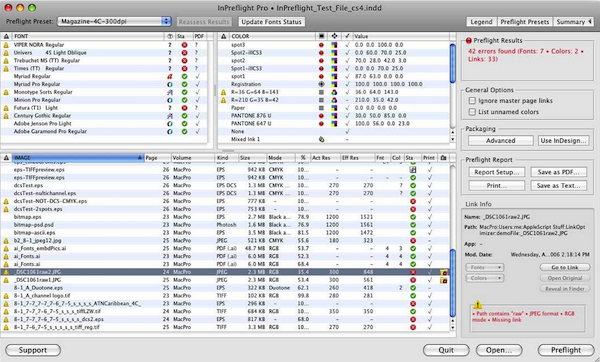Open the Preflight Preset dropdown
Screen dimensions: 600x362
[114, 21]
